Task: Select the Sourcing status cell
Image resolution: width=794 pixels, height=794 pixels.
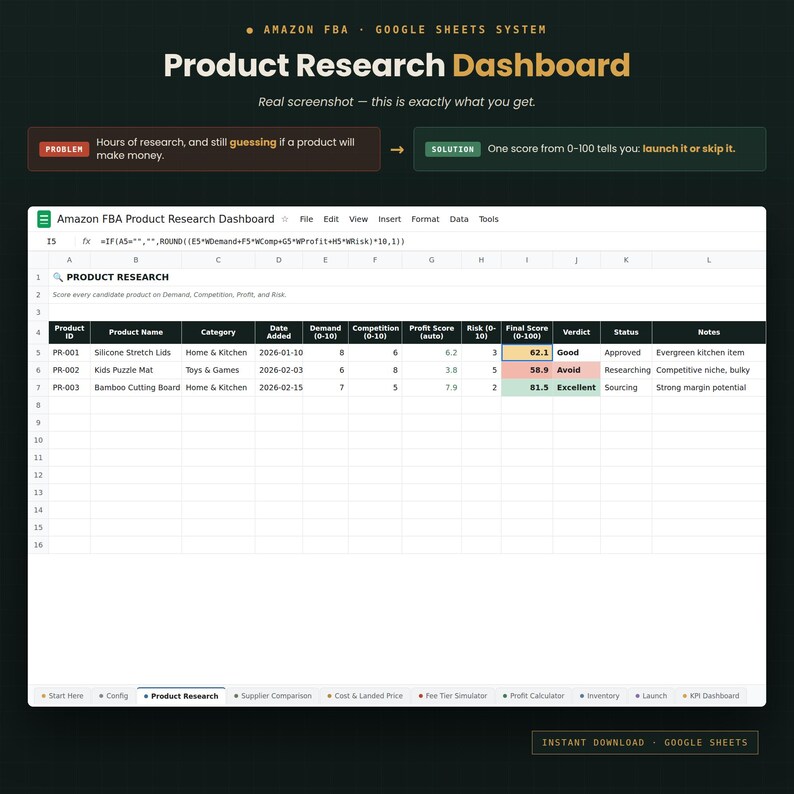Action: coord(626,387)
